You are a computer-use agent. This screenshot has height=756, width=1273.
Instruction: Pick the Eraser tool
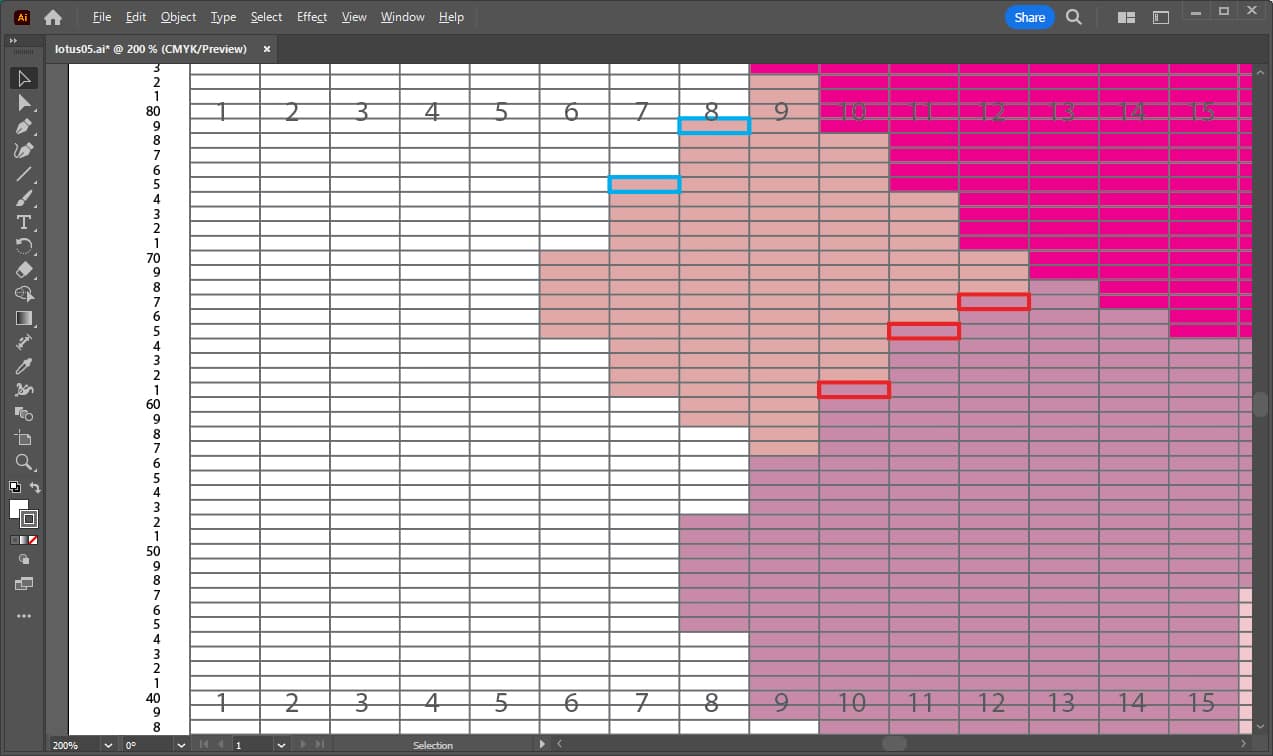[x=24, y=270]
